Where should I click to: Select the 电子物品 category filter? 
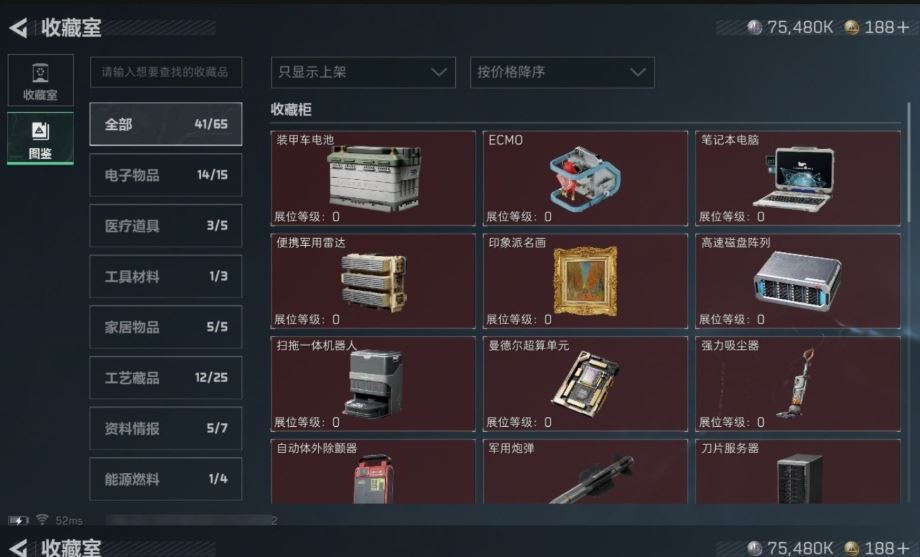pyautogui.click(x=165, y=175)
